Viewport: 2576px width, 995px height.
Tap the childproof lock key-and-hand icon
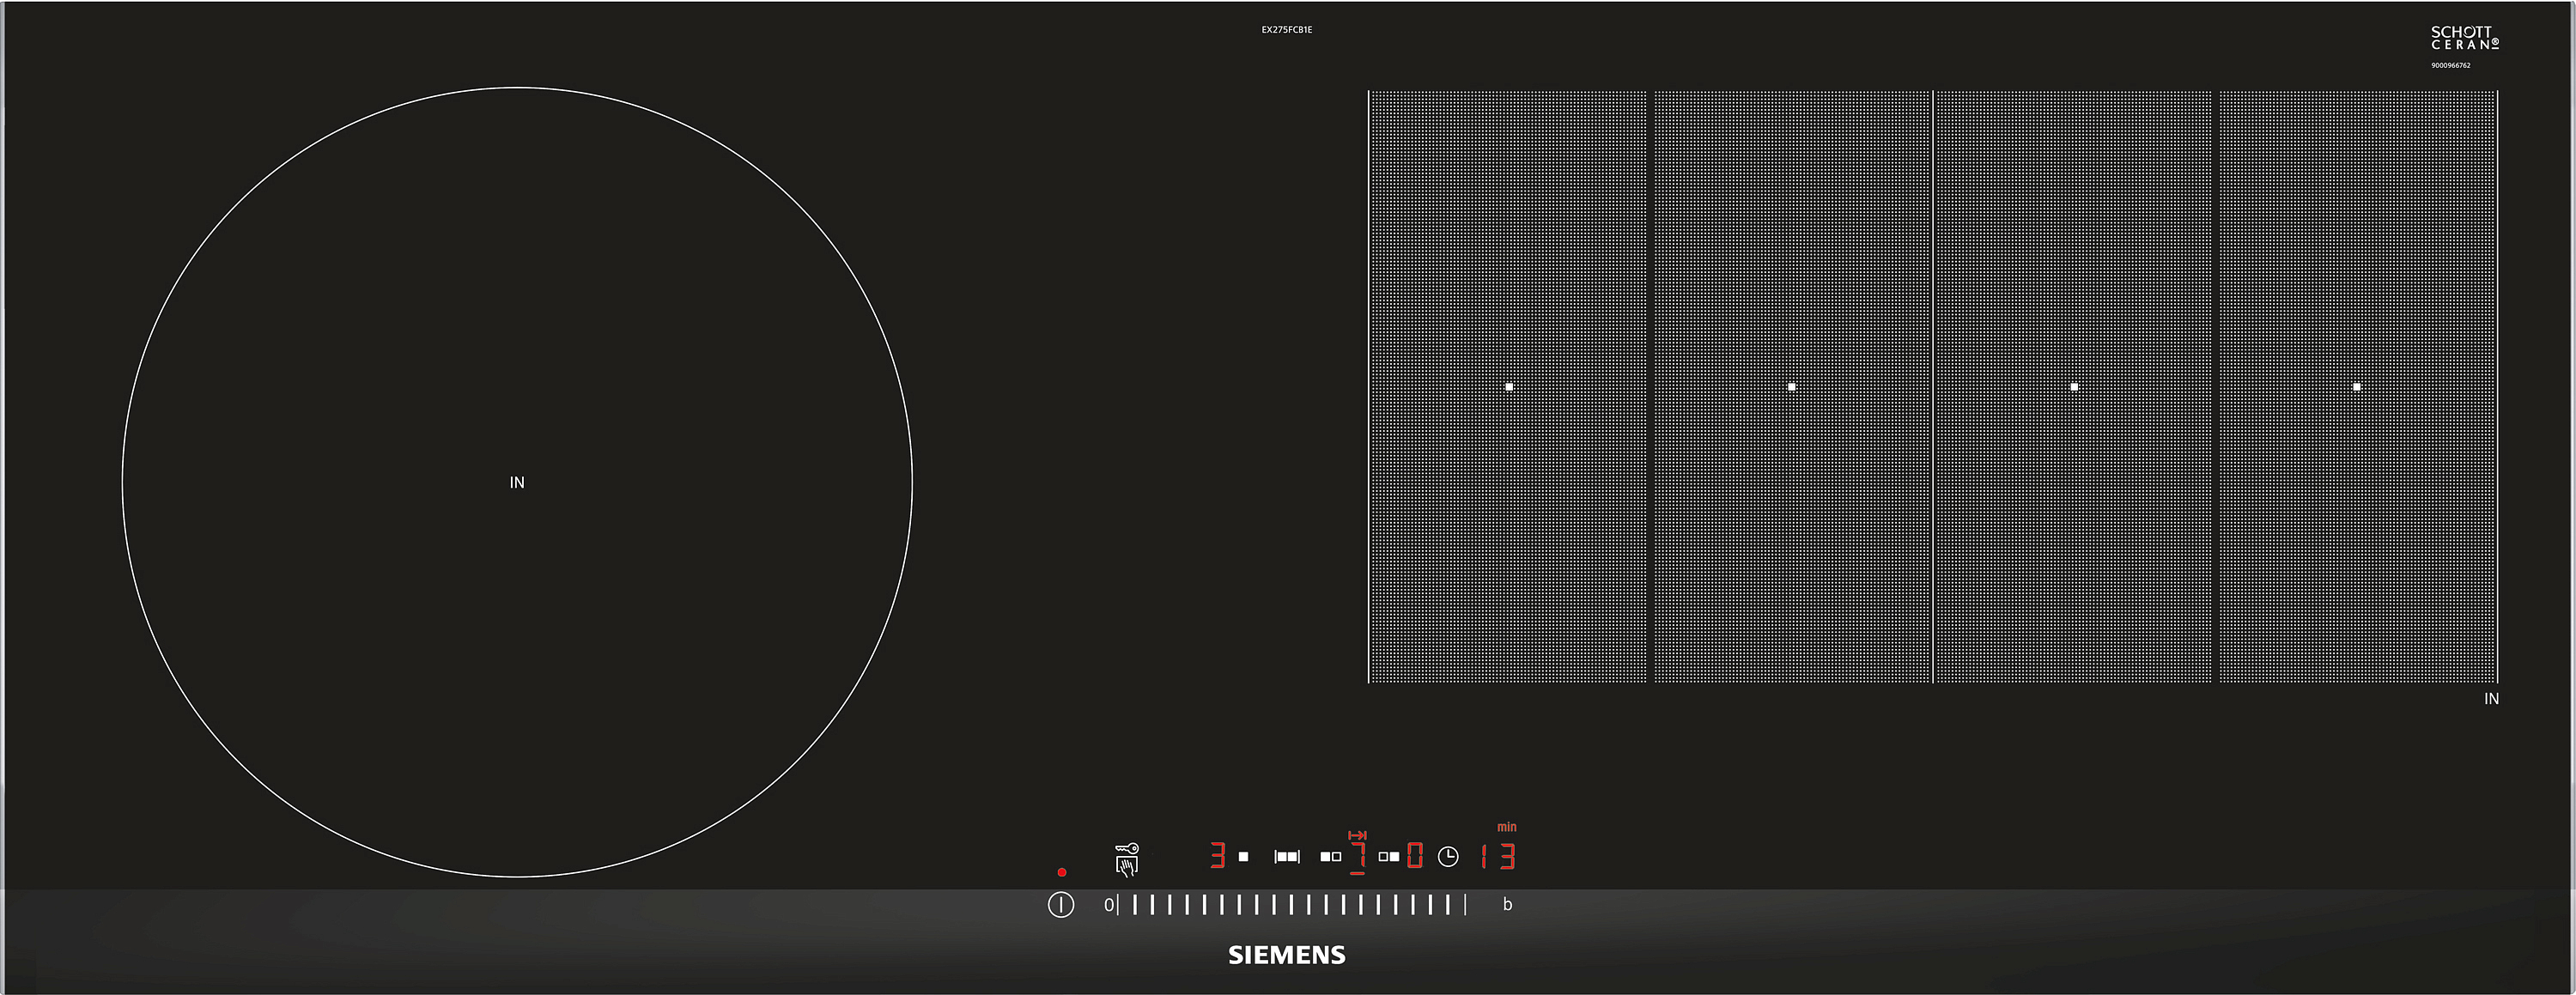click(1127, 859)
